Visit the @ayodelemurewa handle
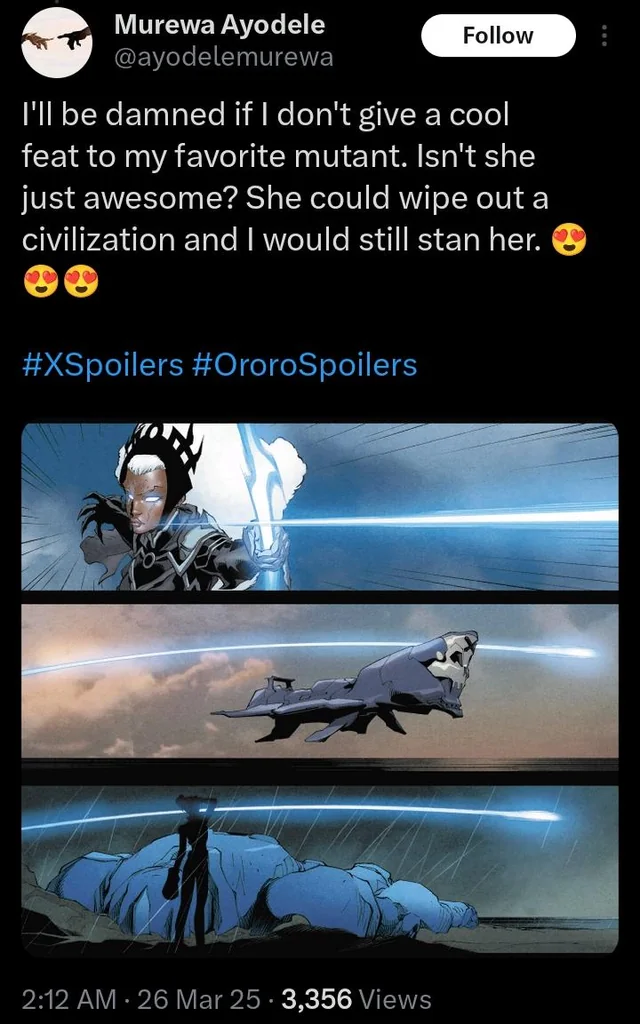The height and width of the screenshot is (1024, 640). 224,57
